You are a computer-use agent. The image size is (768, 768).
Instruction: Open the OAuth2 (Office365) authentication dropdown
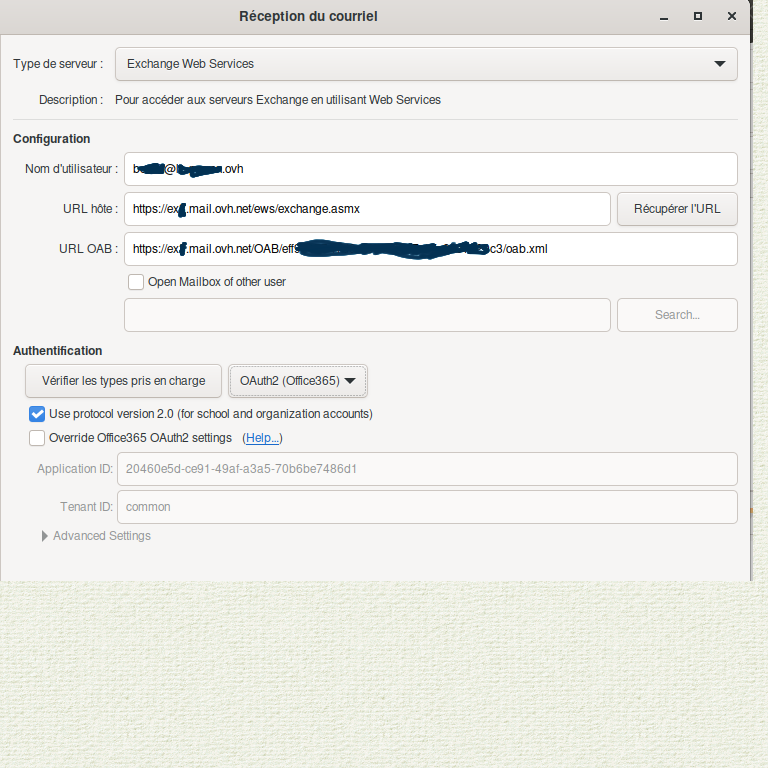pos(298,381)
